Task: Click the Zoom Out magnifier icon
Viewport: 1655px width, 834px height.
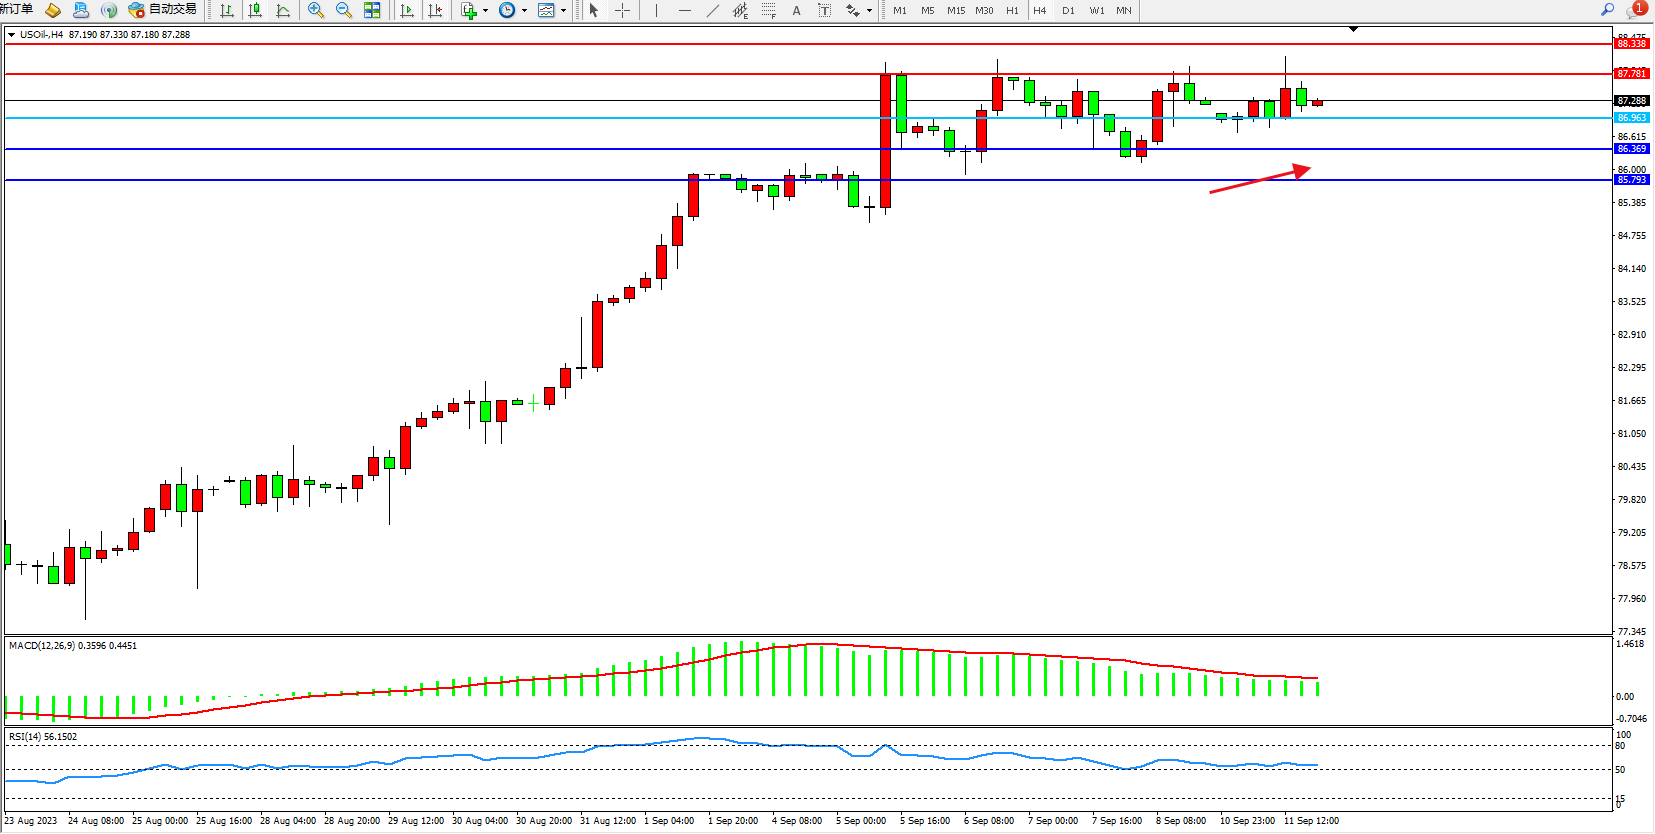Action: click(344, 10)
